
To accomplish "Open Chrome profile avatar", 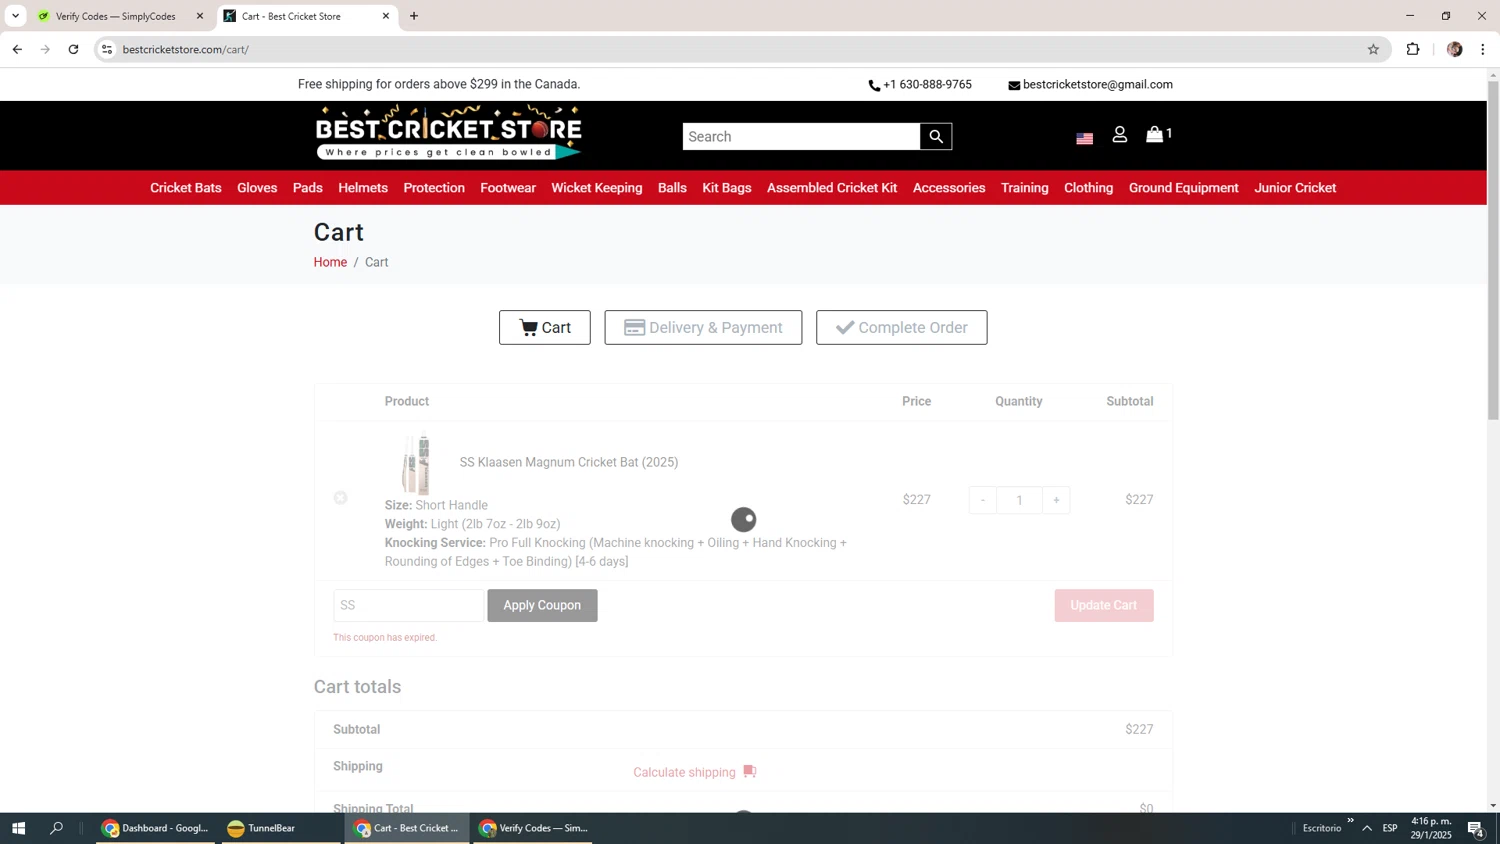I will tap(1454, 49).
